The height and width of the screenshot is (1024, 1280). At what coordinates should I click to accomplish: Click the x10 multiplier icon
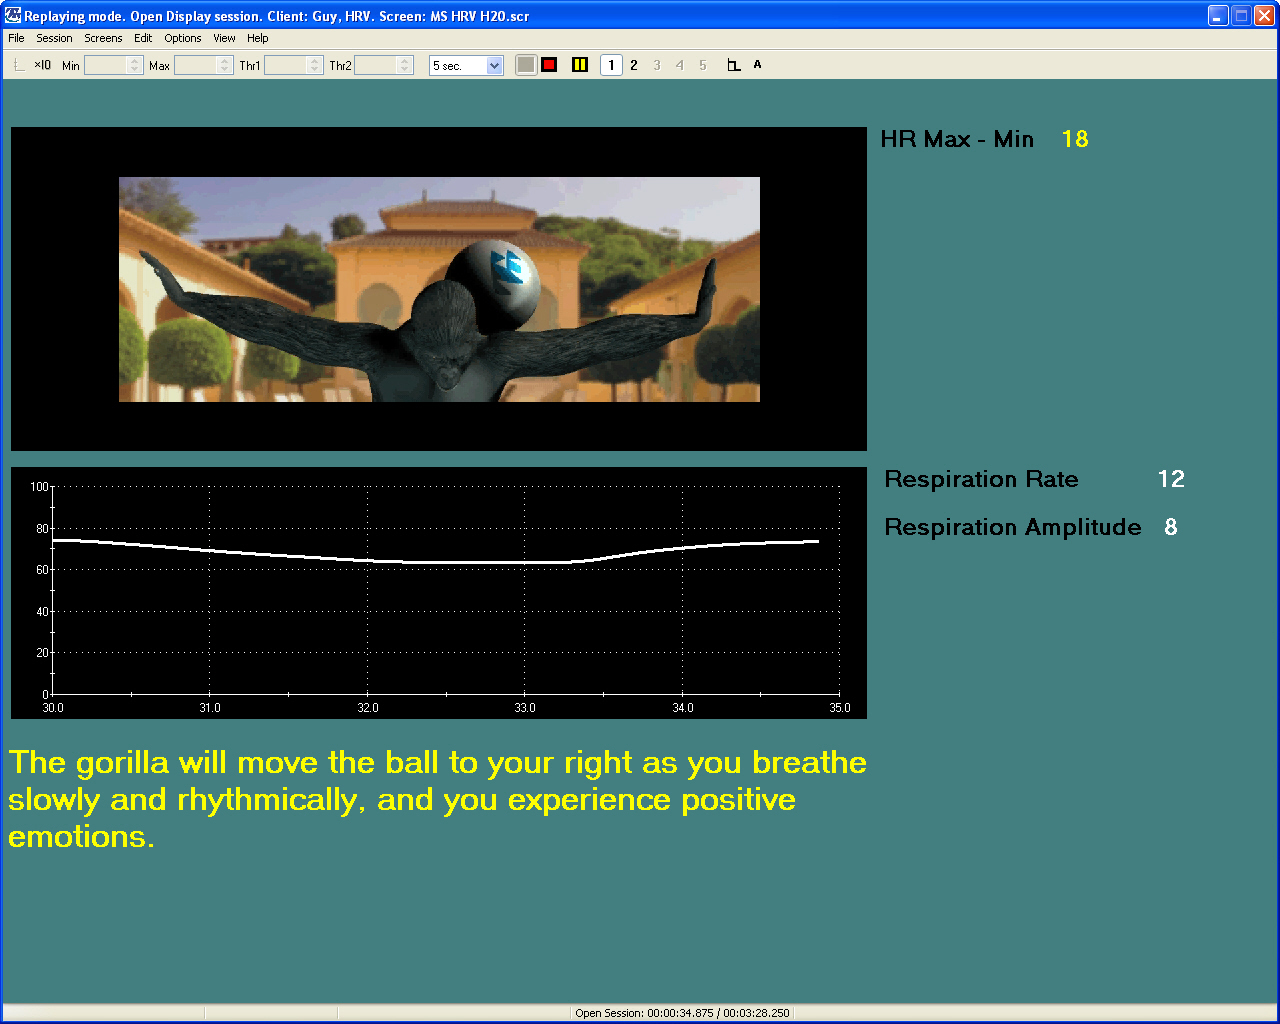pos(42,65)
